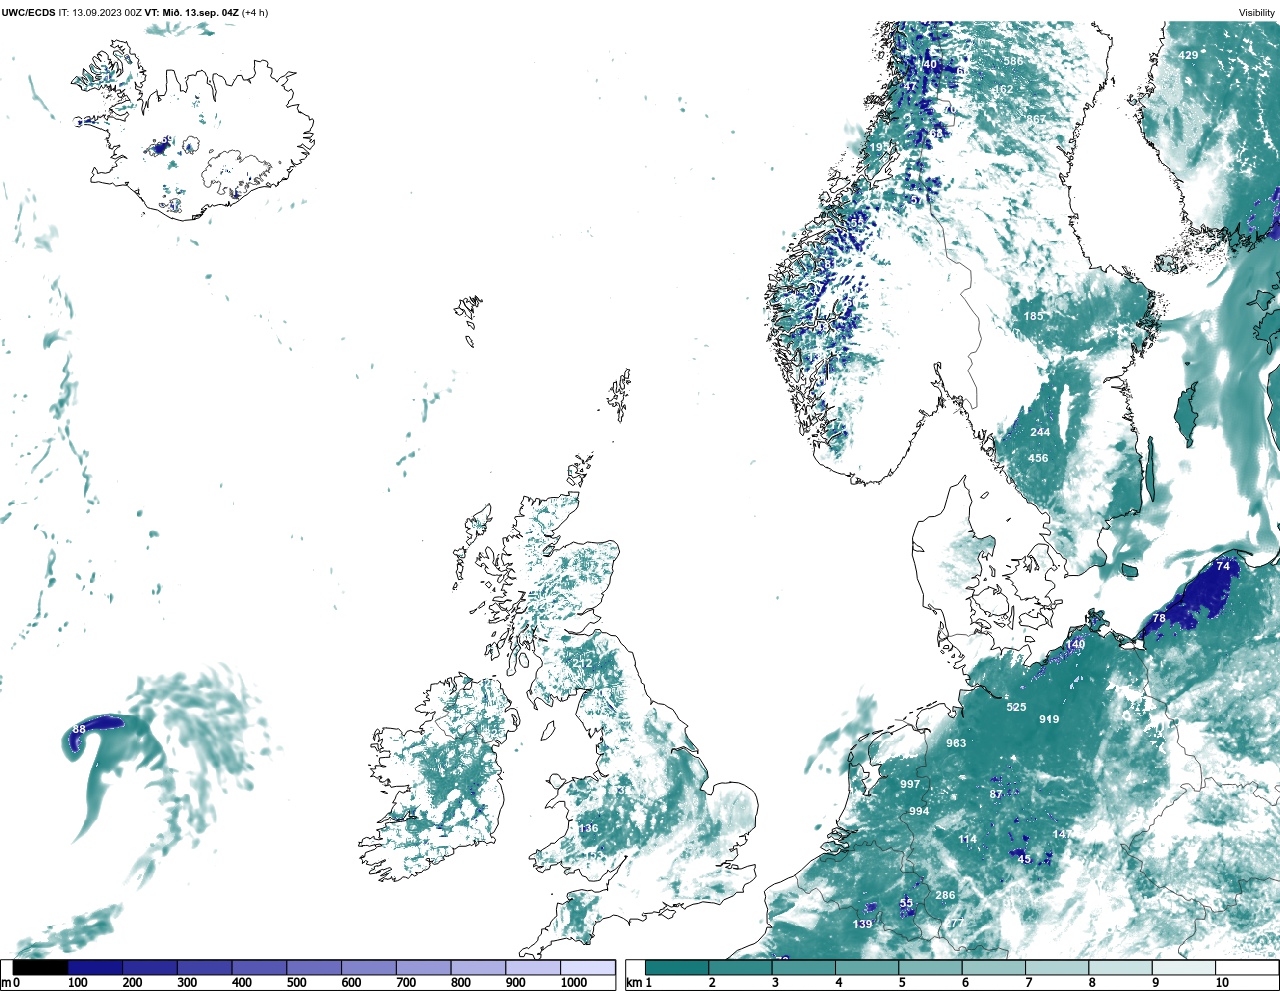The height and width of the screenshot is (991, 1280).
Task: Select the 'VT: Mið. 13.sep. 04Z' valid time text
Action: click(190, 13)
